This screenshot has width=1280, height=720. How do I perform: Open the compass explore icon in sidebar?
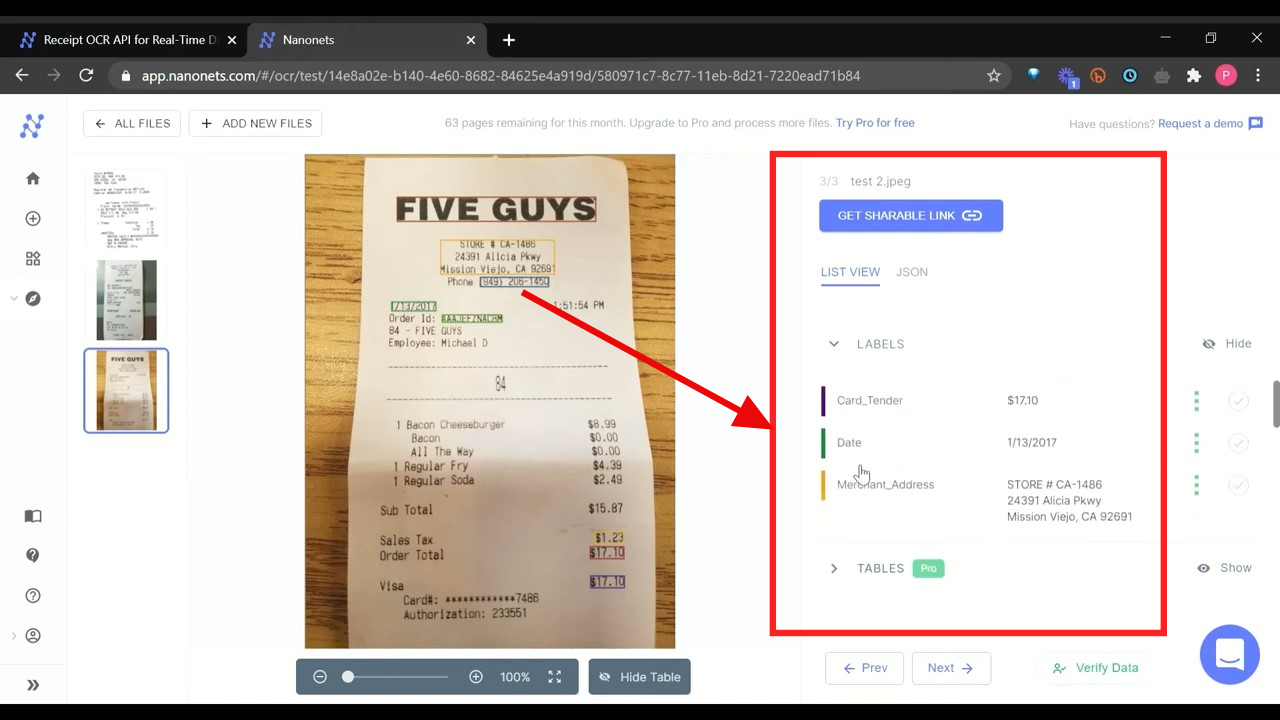[33, 299]
